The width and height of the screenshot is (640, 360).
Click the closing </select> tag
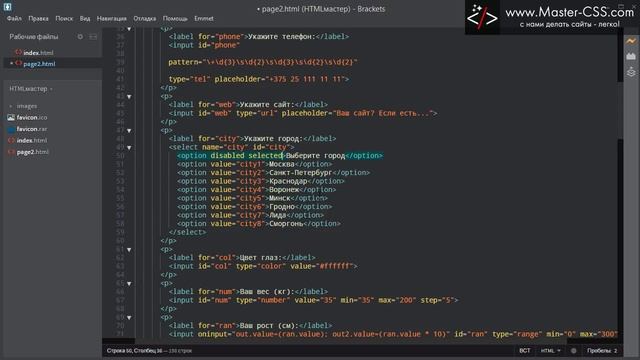click(x=187, y=232)
